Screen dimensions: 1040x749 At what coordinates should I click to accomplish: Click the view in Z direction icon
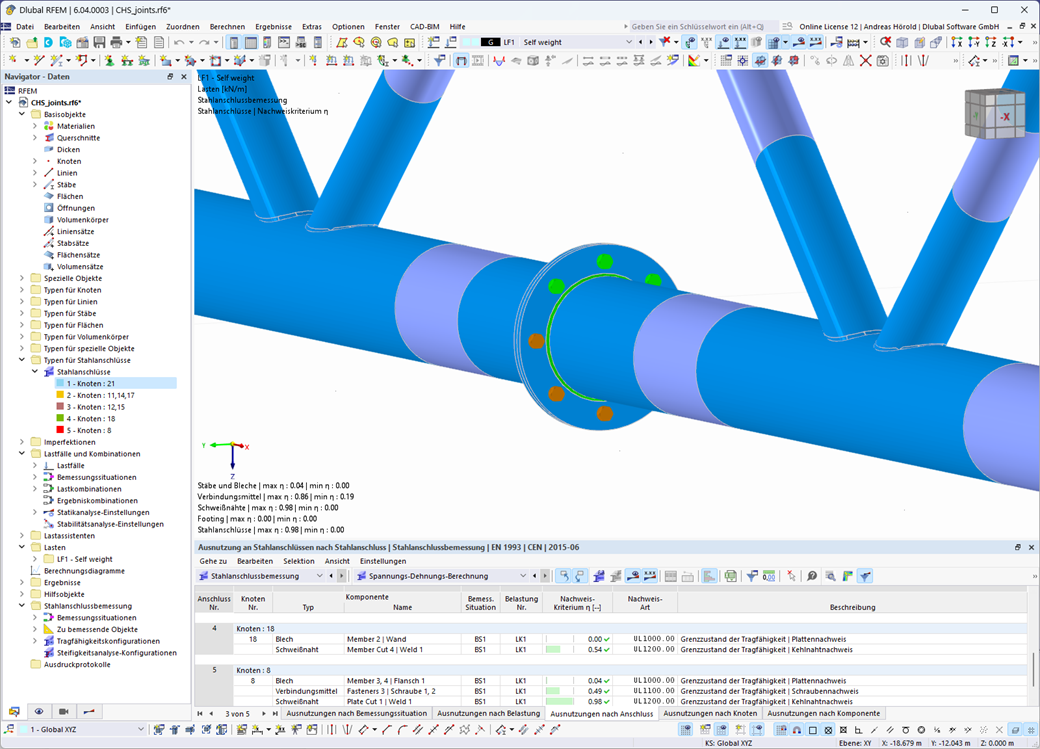pyautogui.click(x=990, y=42)
